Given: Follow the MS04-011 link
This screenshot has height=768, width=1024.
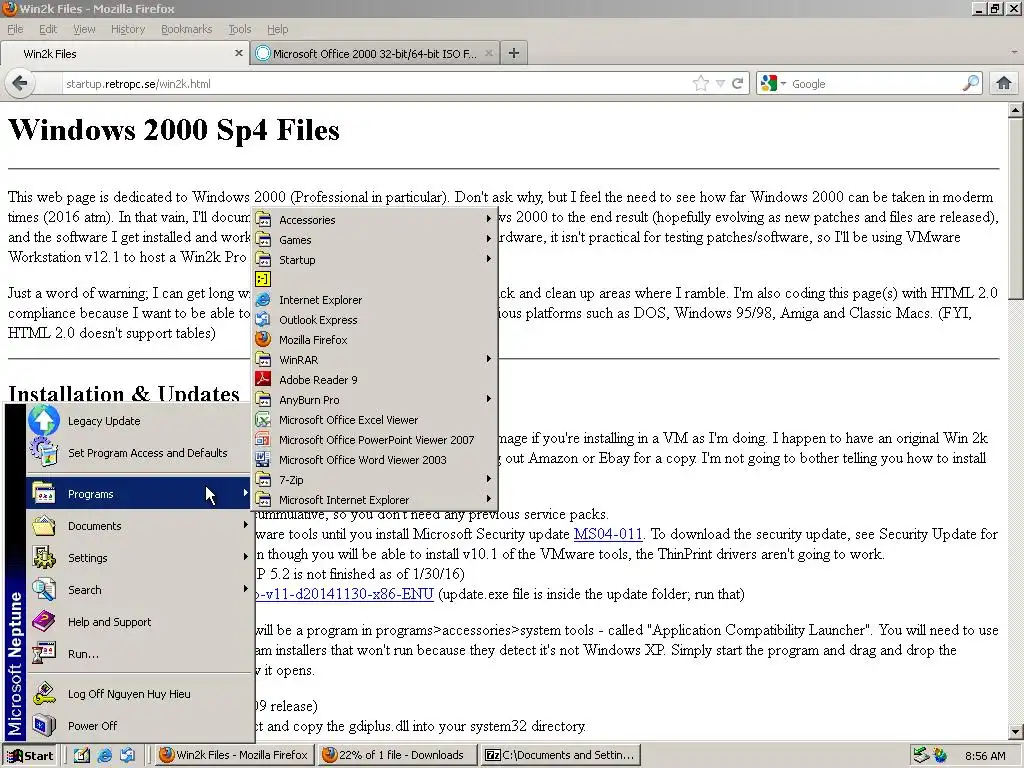Looking at the screenshot, I should pyautogui.click(x=608, y=534).
